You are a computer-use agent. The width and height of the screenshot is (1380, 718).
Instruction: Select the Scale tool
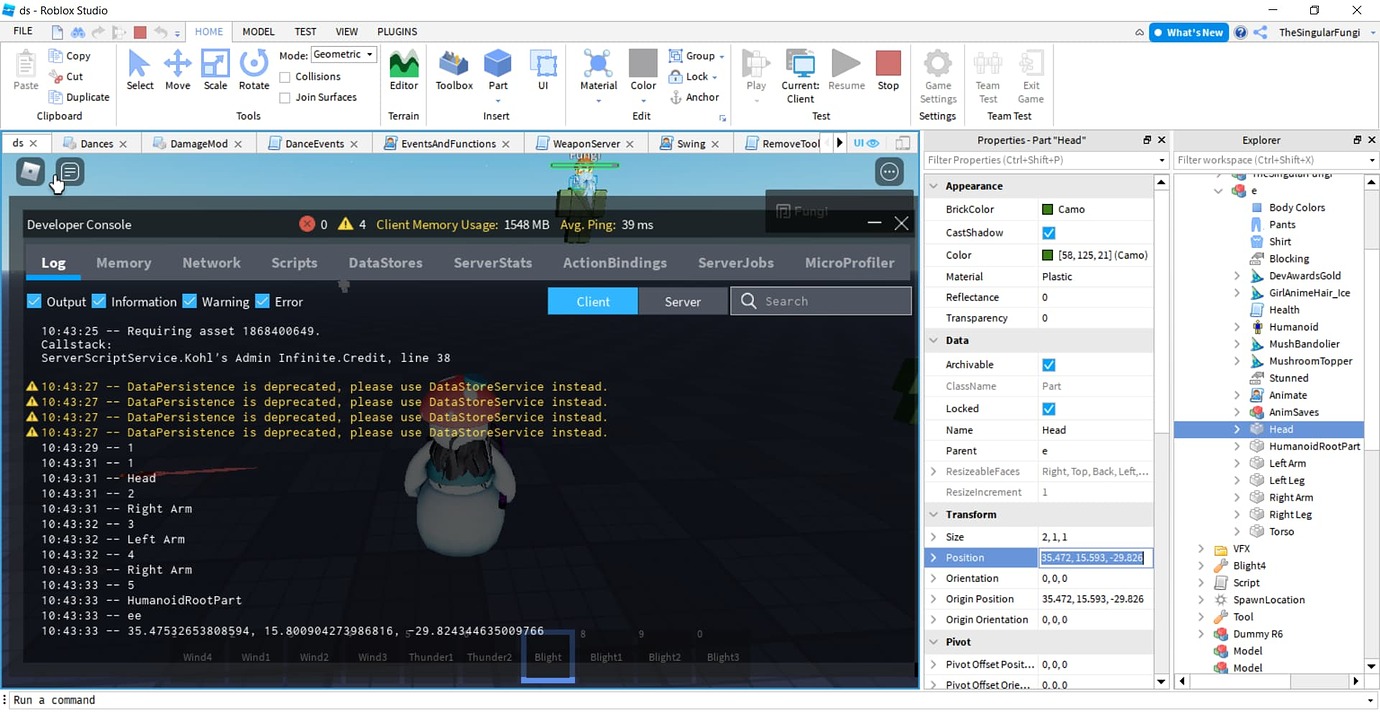click(x=215, y=68)
